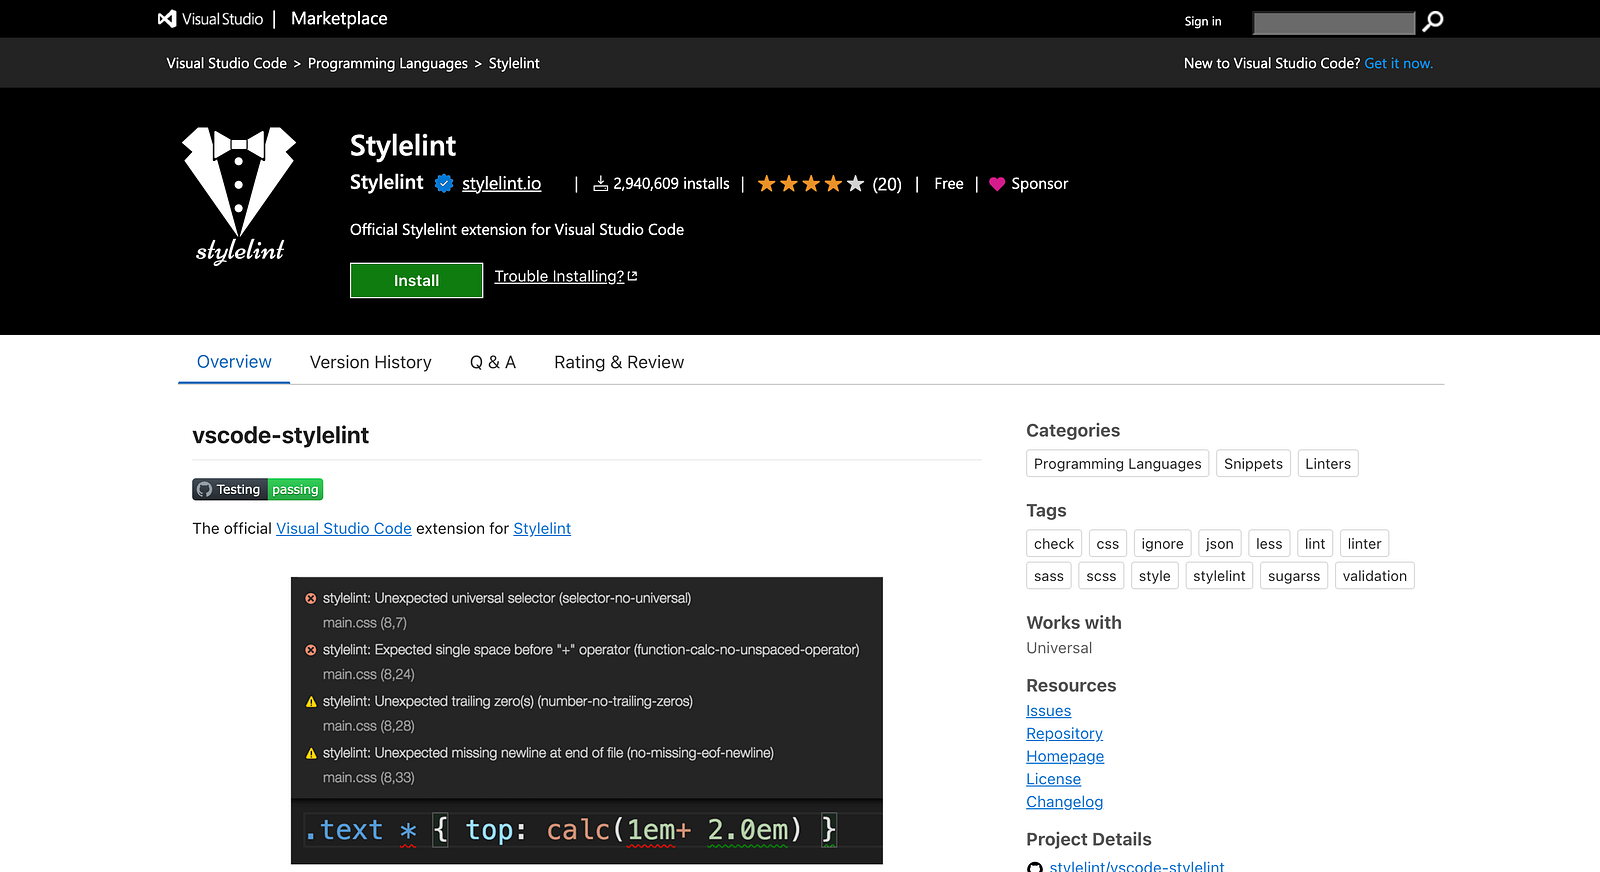Click the pink Sponsor heart icon
The image size is (1600, 872).
[997, 184]
